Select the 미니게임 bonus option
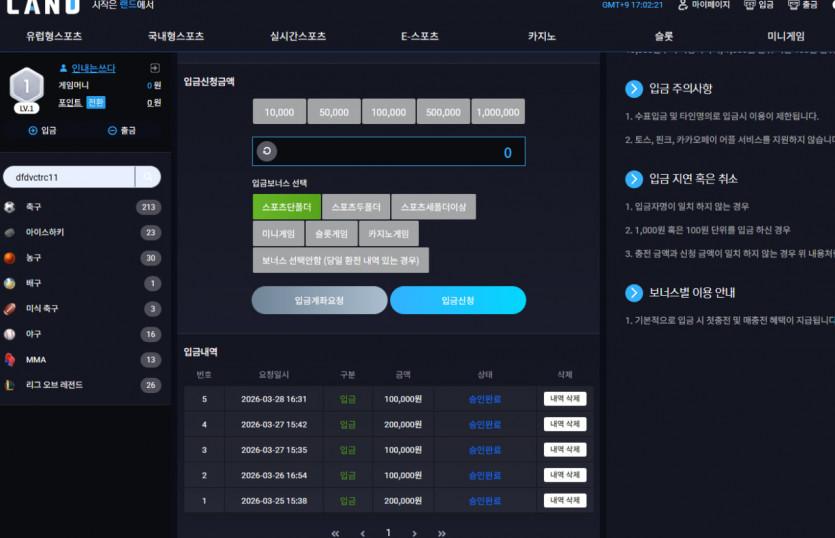The image size is (835, 538). click(x=279, y=234)
